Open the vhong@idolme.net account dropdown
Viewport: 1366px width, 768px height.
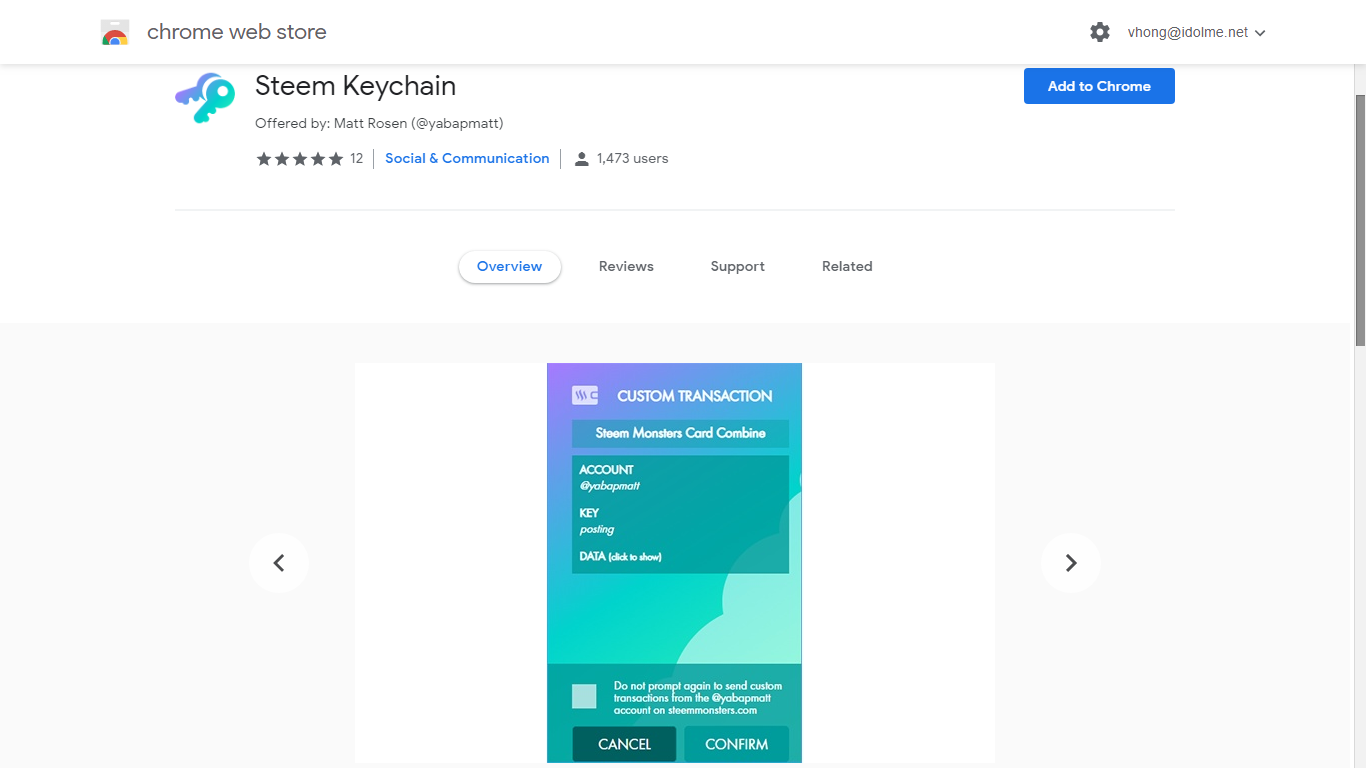1197,32
